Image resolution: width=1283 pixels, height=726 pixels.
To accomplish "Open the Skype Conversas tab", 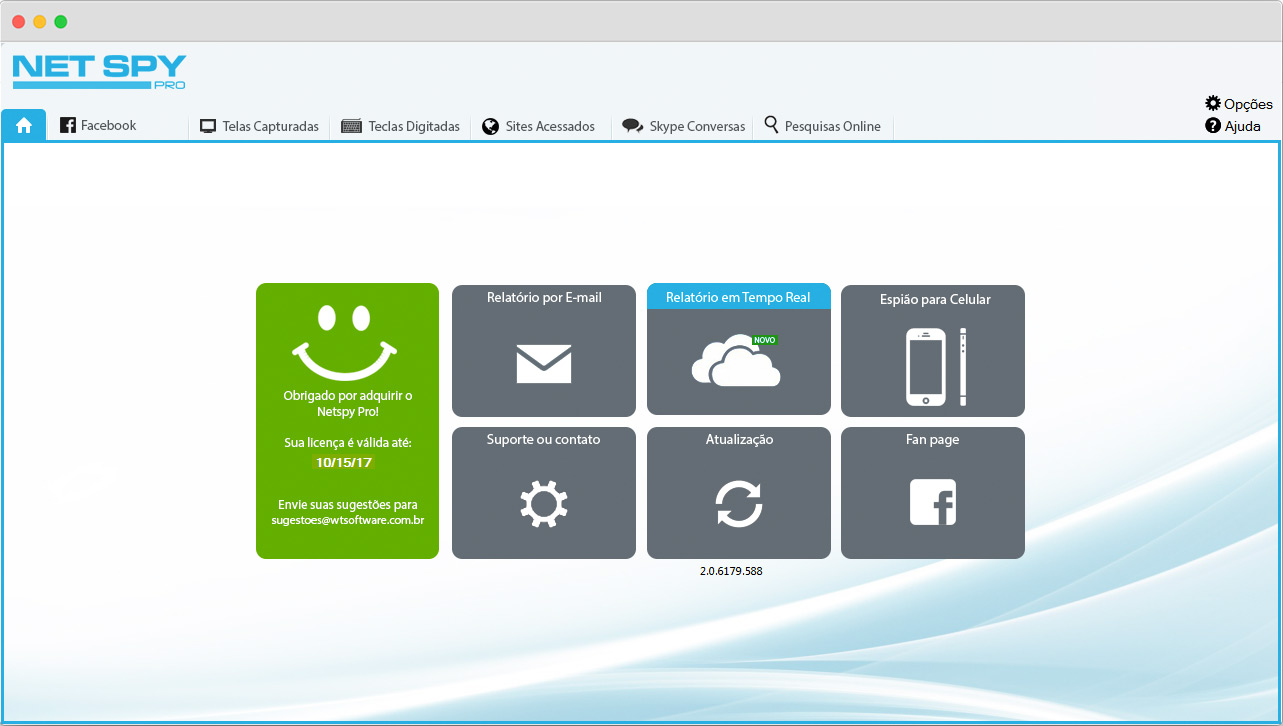I will coord(684,127).
